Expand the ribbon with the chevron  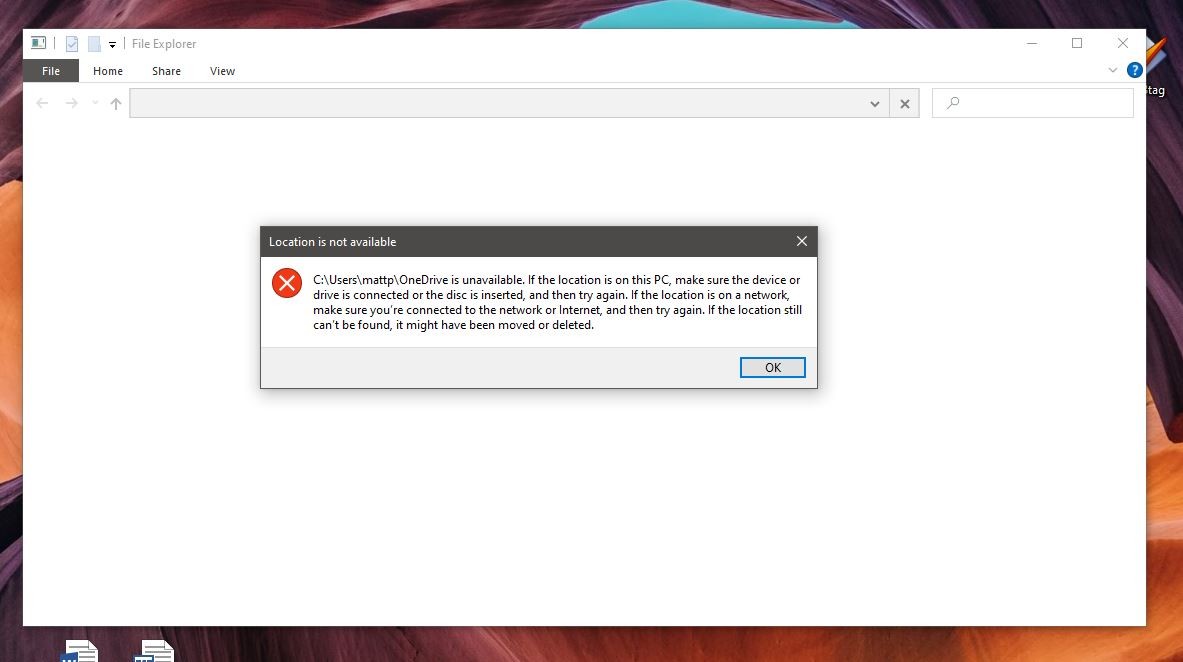click(x=1113, y=70)
